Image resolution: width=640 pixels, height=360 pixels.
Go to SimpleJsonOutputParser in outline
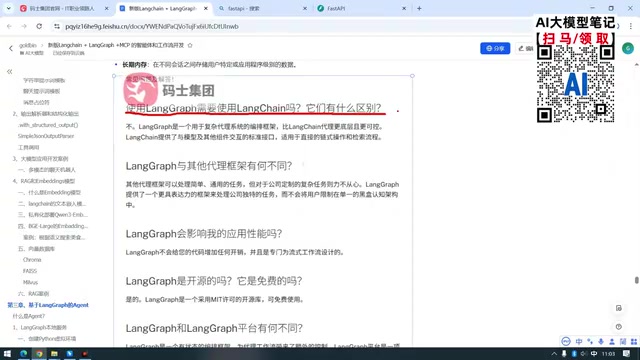pos(46,136)
